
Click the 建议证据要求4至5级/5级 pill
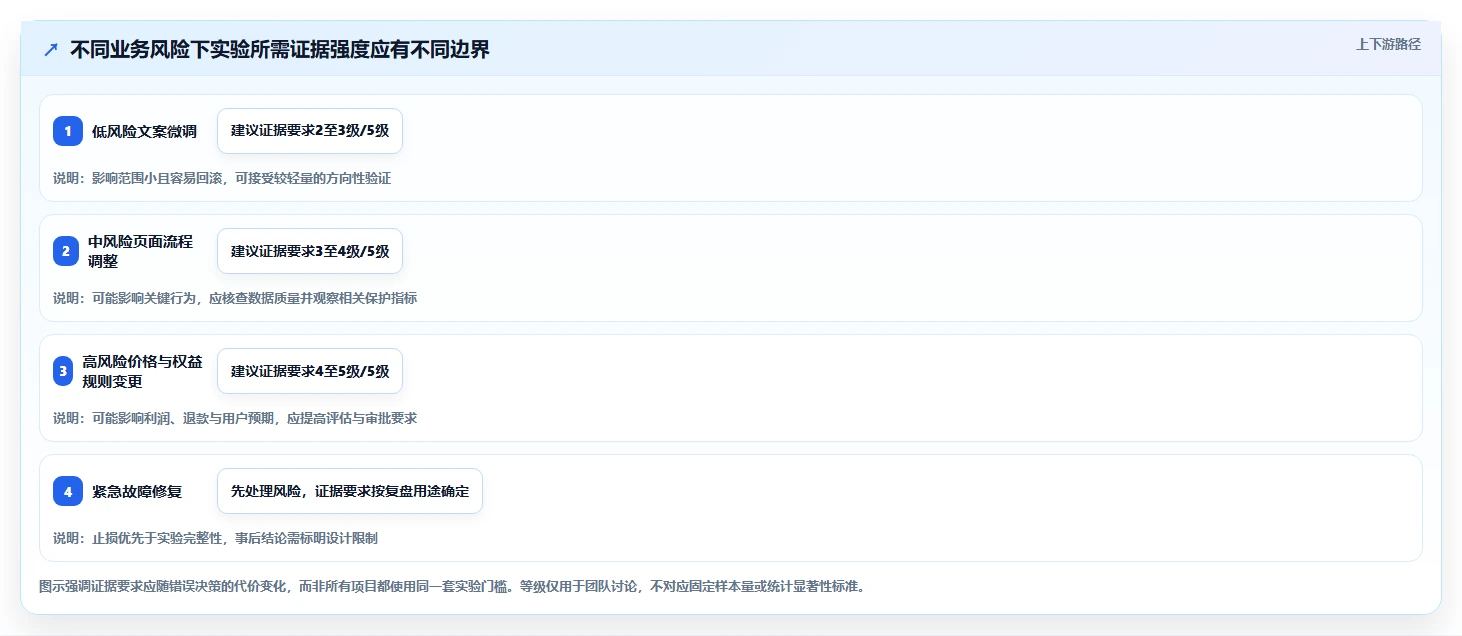(310, 371)
